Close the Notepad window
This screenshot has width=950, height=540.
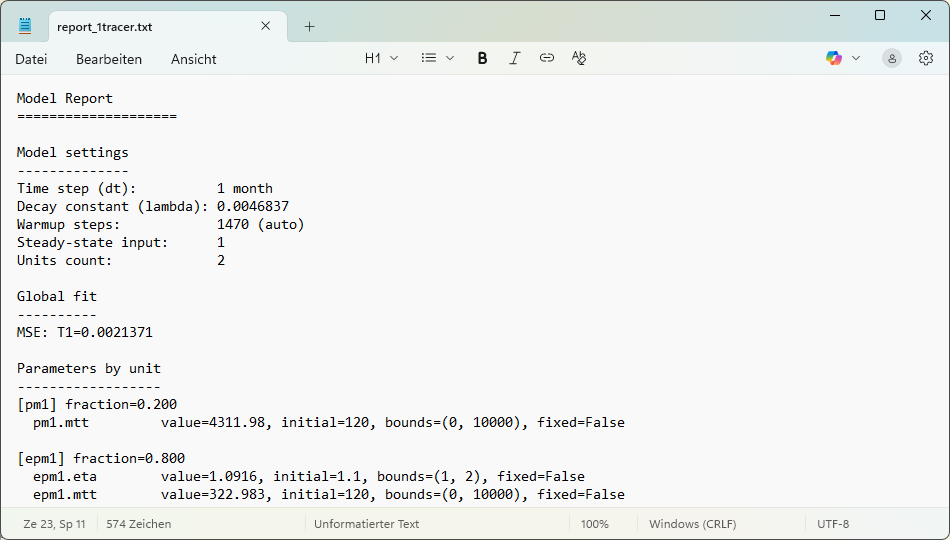[x=926, y=15]
